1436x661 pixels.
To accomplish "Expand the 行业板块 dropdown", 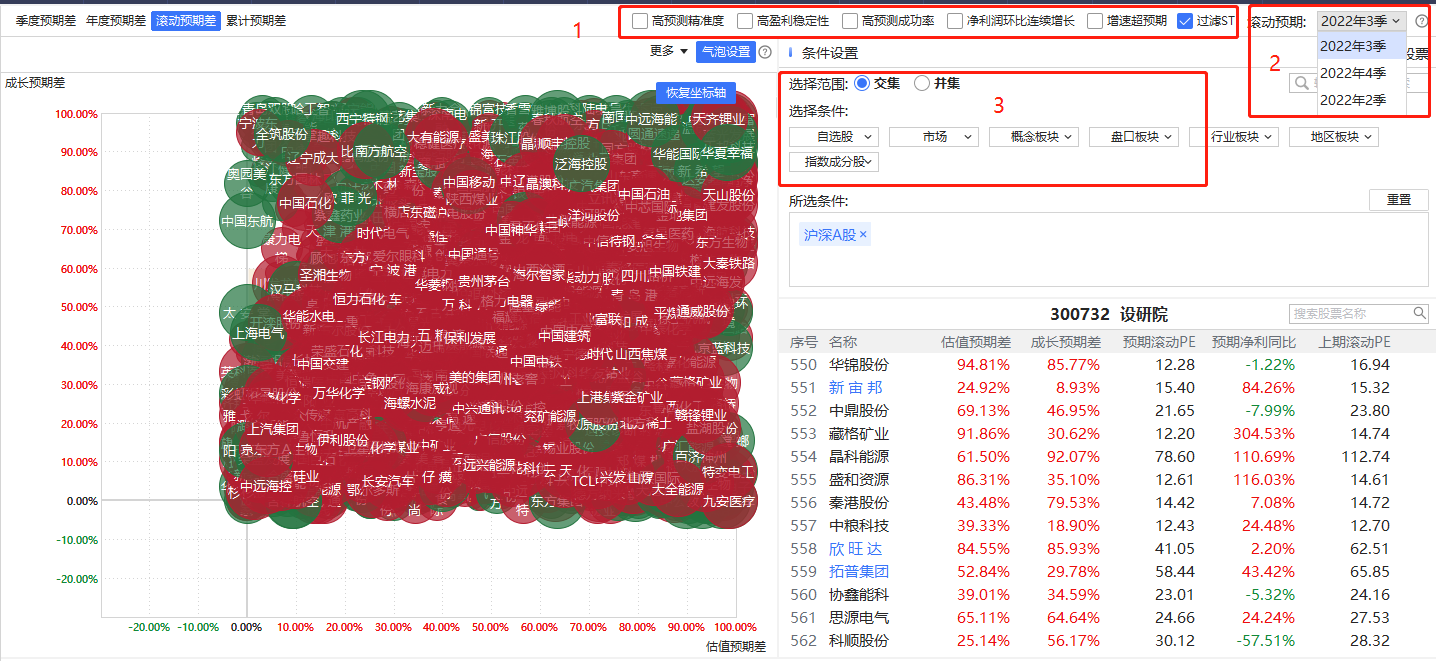I will click(x=1234, y=137).
